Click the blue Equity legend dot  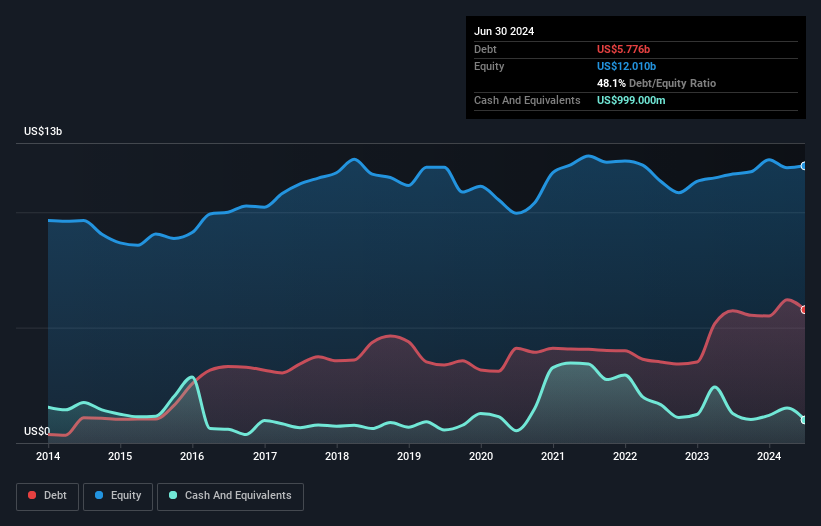point(99,495)
